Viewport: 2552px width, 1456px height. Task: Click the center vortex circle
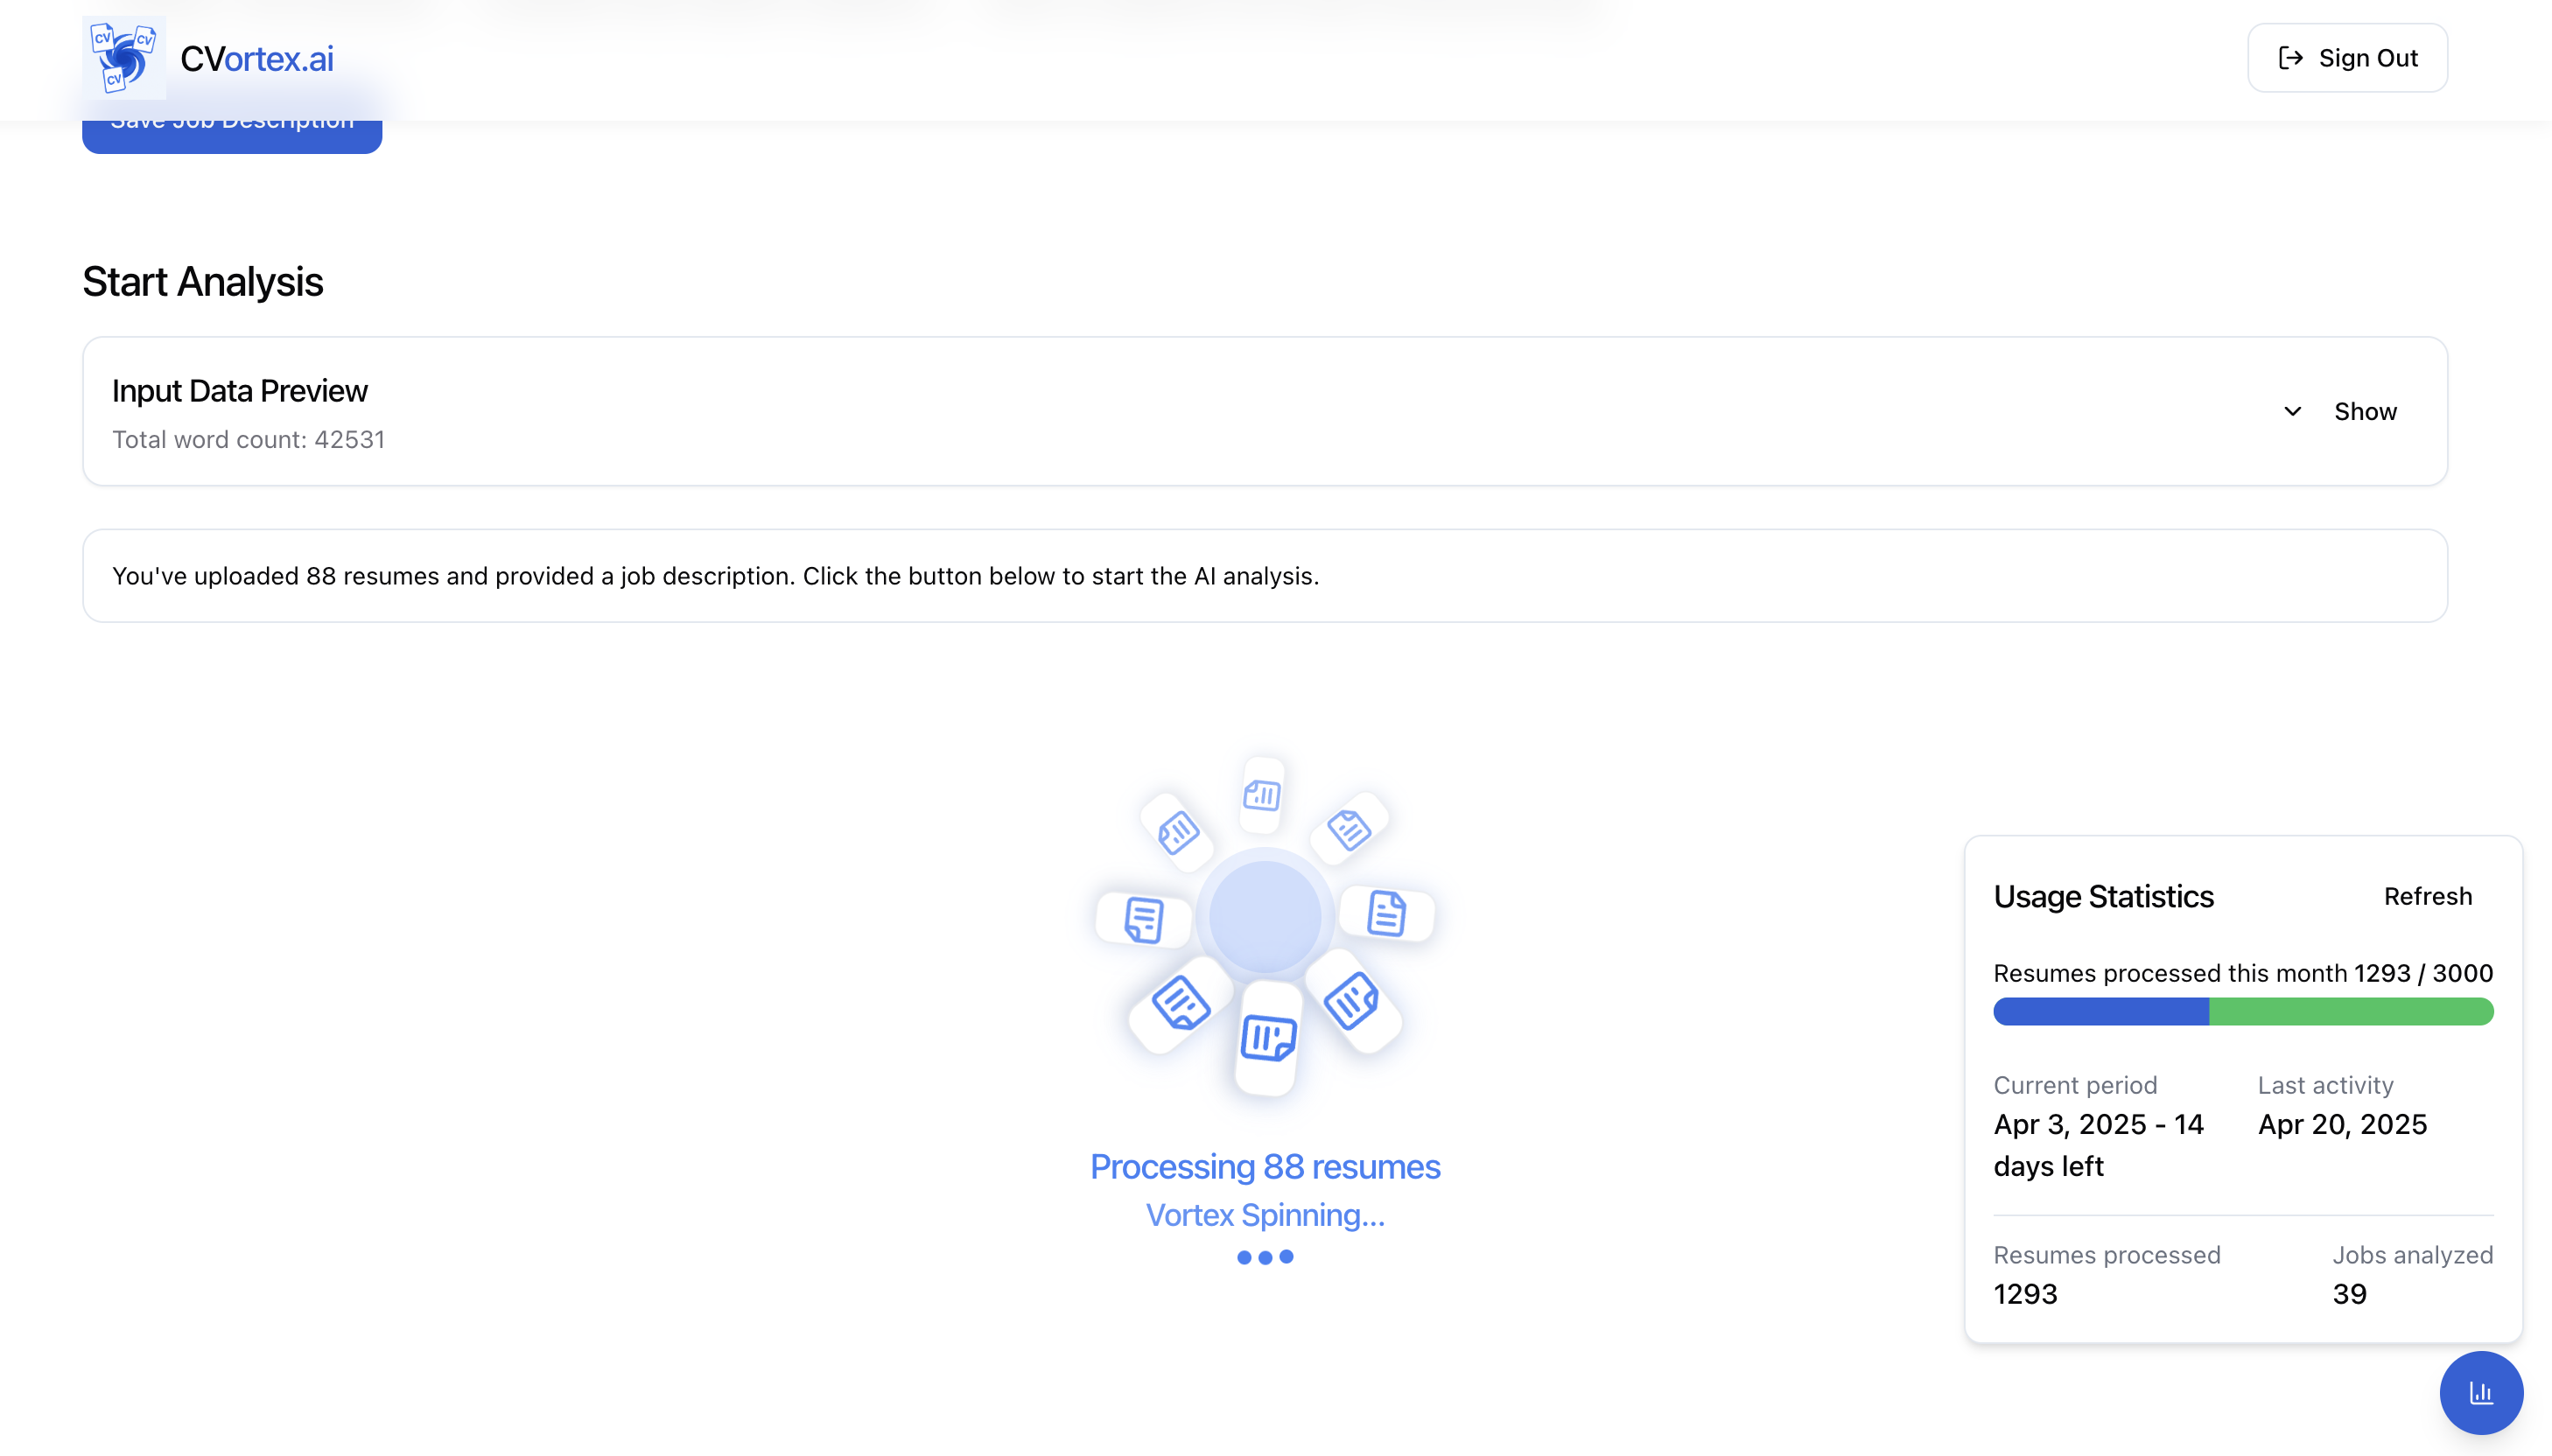point(1265,916)
